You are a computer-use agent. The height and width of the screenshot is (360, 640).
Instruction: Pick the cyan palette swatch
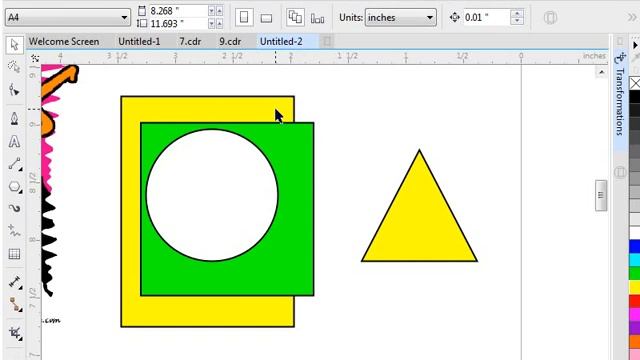(x=635, y=260)
